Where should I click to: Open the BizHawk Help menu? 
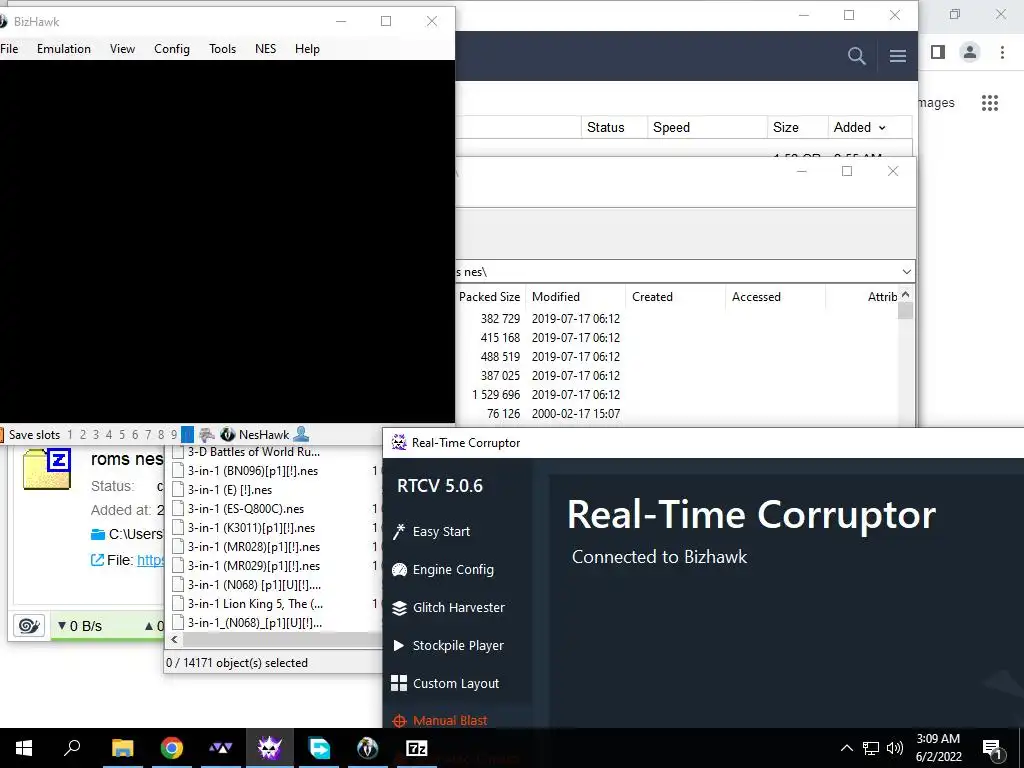(x=307, y=49)
